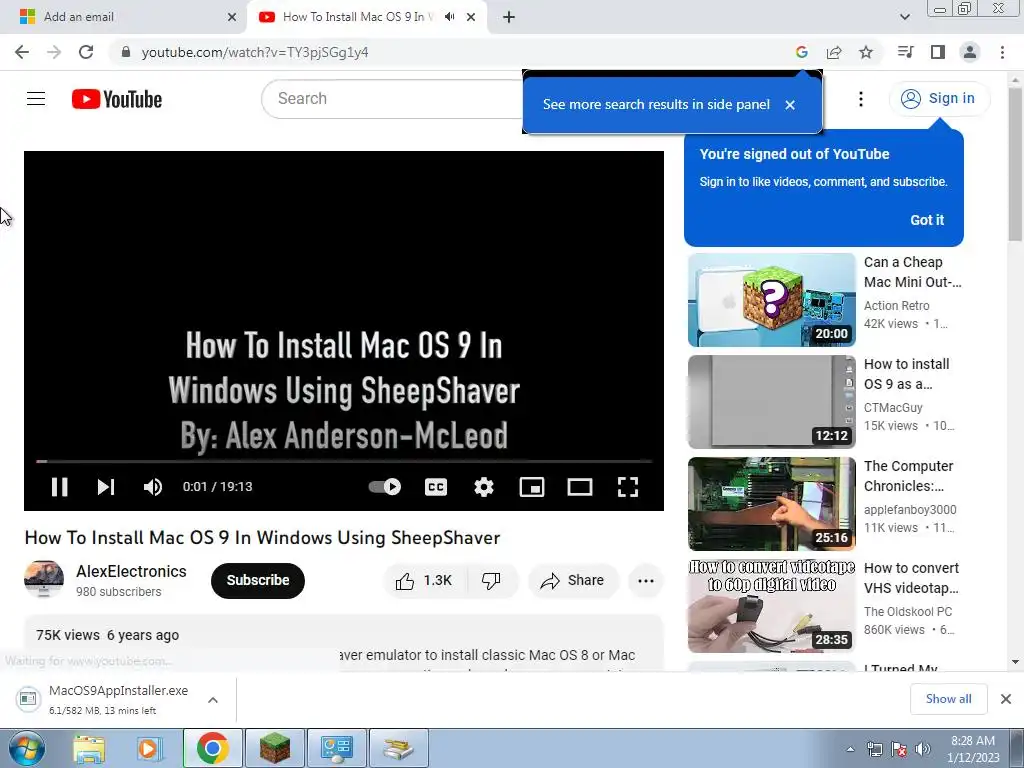The height and width of the screenshot is (768, 1024).
Task: Close the side panel search tooltip
Action: pos(790,104)
